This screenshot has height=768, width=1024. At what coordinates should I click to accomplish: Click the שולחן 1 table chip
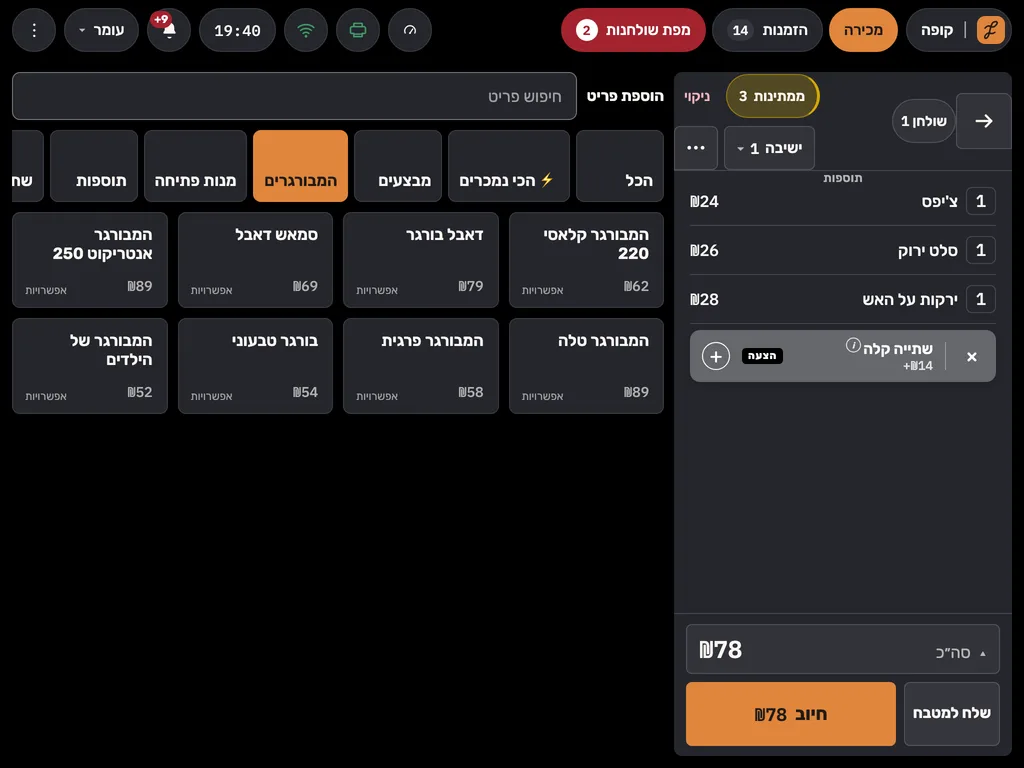[923, 121]
